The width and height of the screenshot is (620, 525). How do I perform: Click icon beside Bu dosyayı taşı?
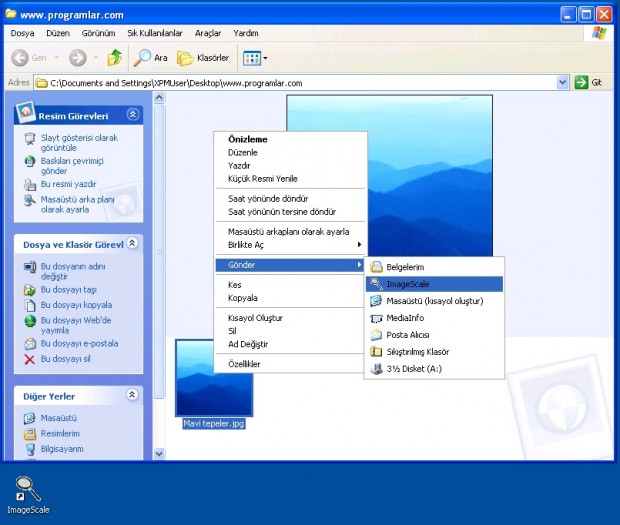[30, 290]
